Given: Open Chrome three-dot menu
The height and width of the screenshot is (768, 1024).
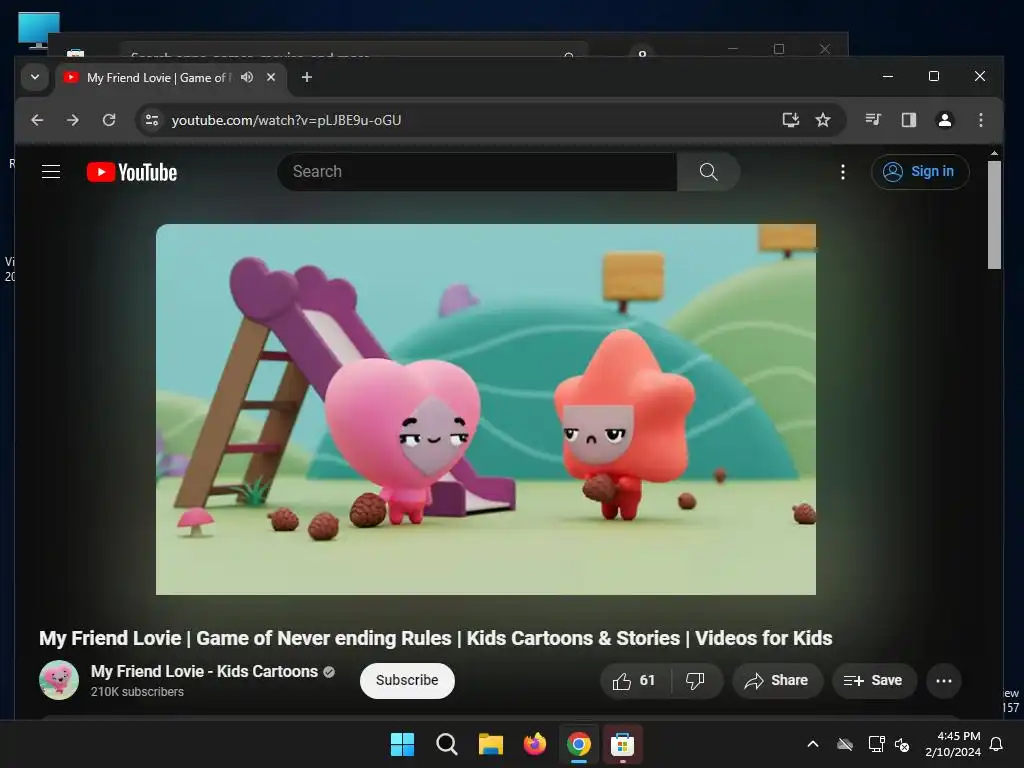Looking at the screenshot, I should tap(980, 120).
